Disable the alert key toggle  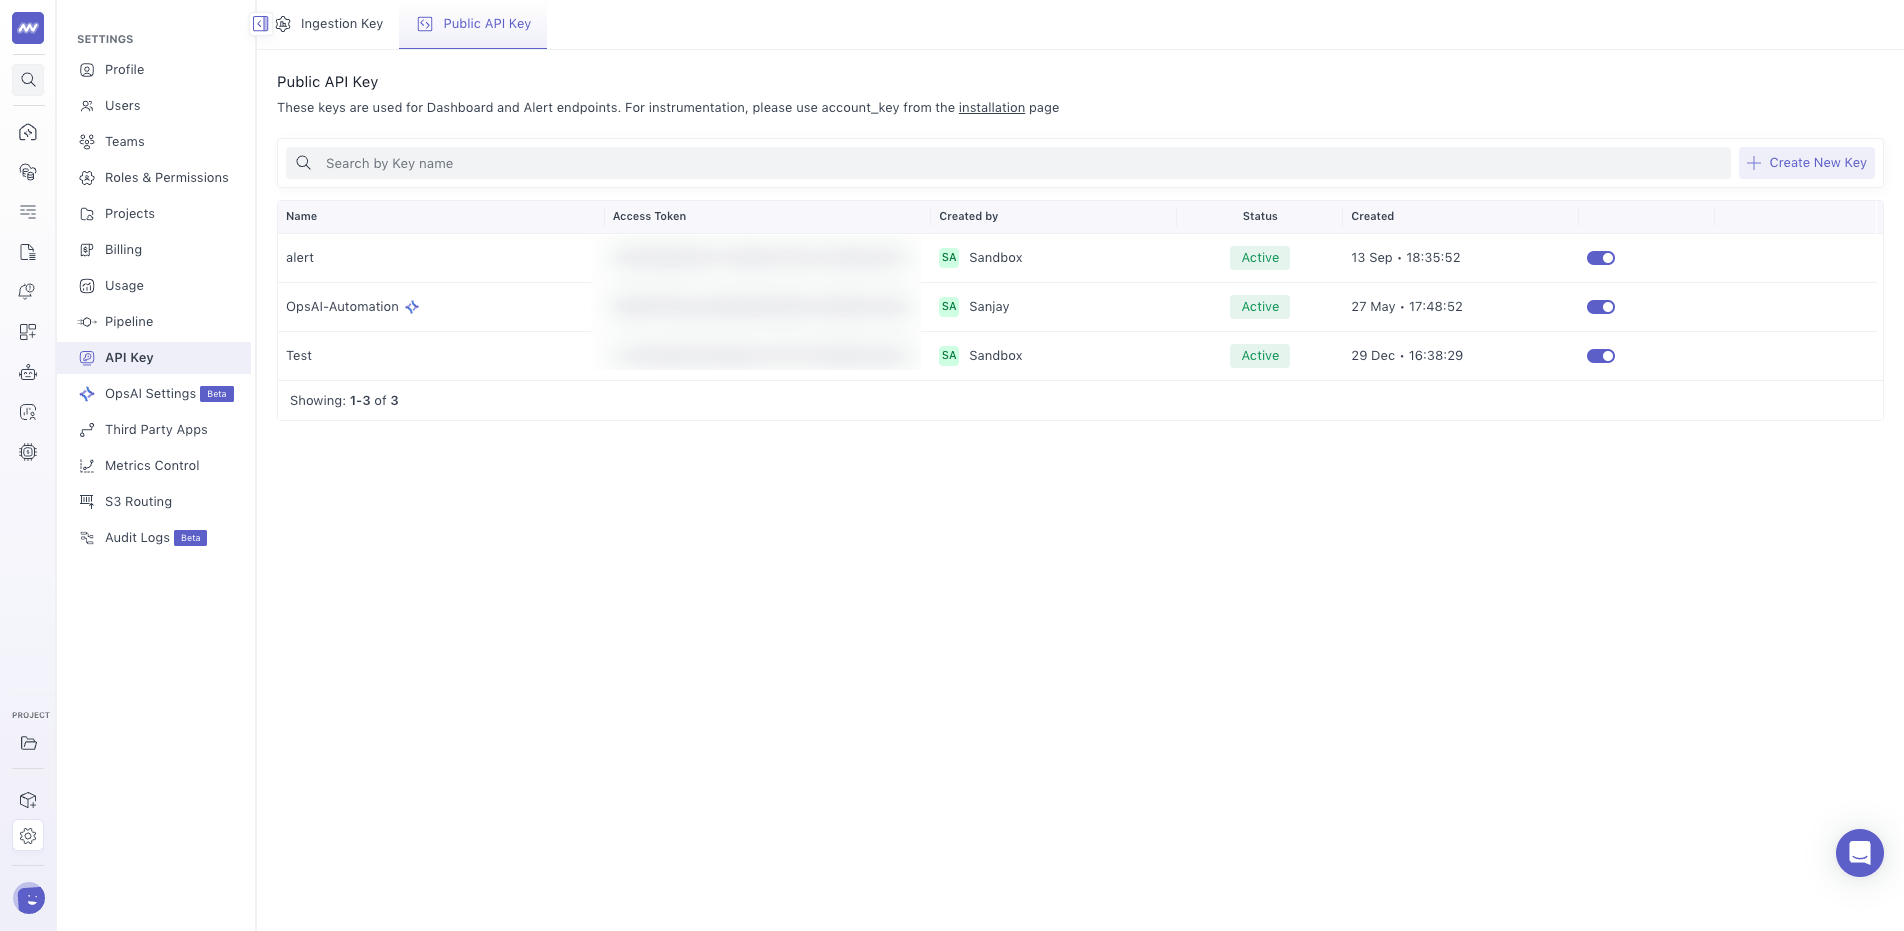[x=1601, y=258]
